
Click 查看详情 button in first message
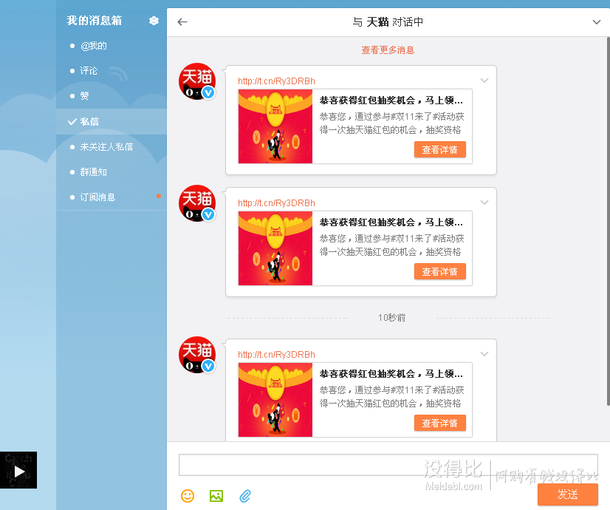coord(440,149)
